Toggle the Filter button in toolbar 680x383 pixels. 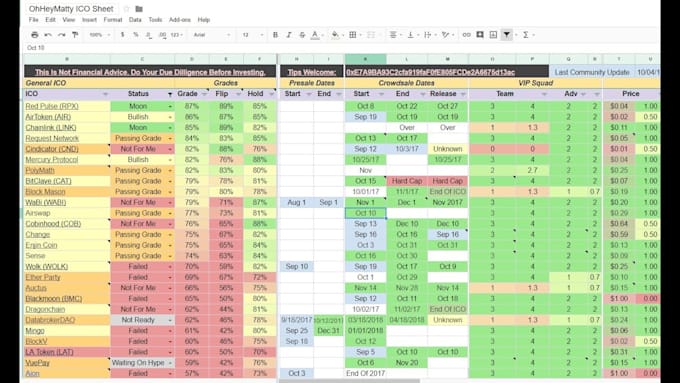coord(507,35)
